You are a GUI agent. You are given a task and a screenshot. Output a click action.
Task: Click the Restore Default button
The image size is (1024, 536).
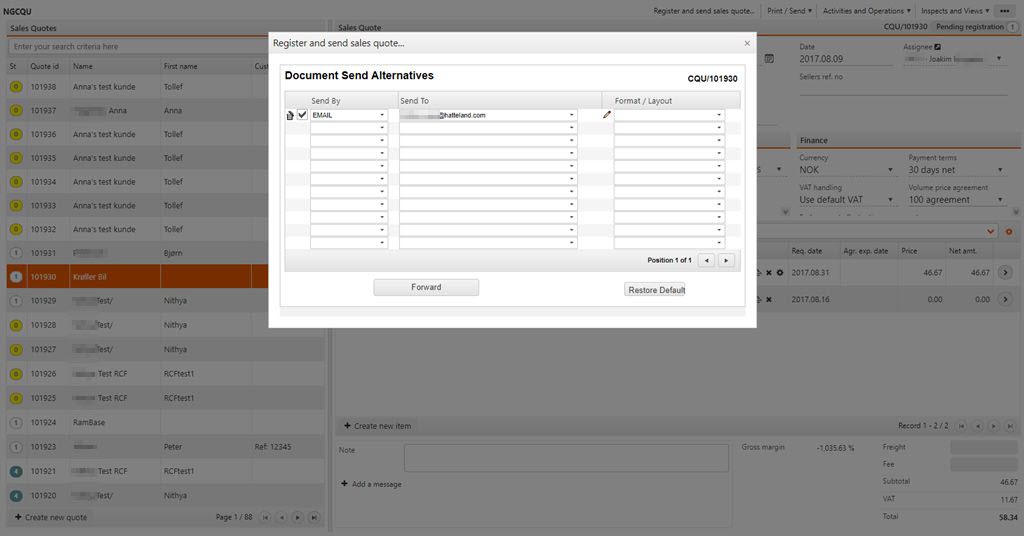click(x=656, y=290)
